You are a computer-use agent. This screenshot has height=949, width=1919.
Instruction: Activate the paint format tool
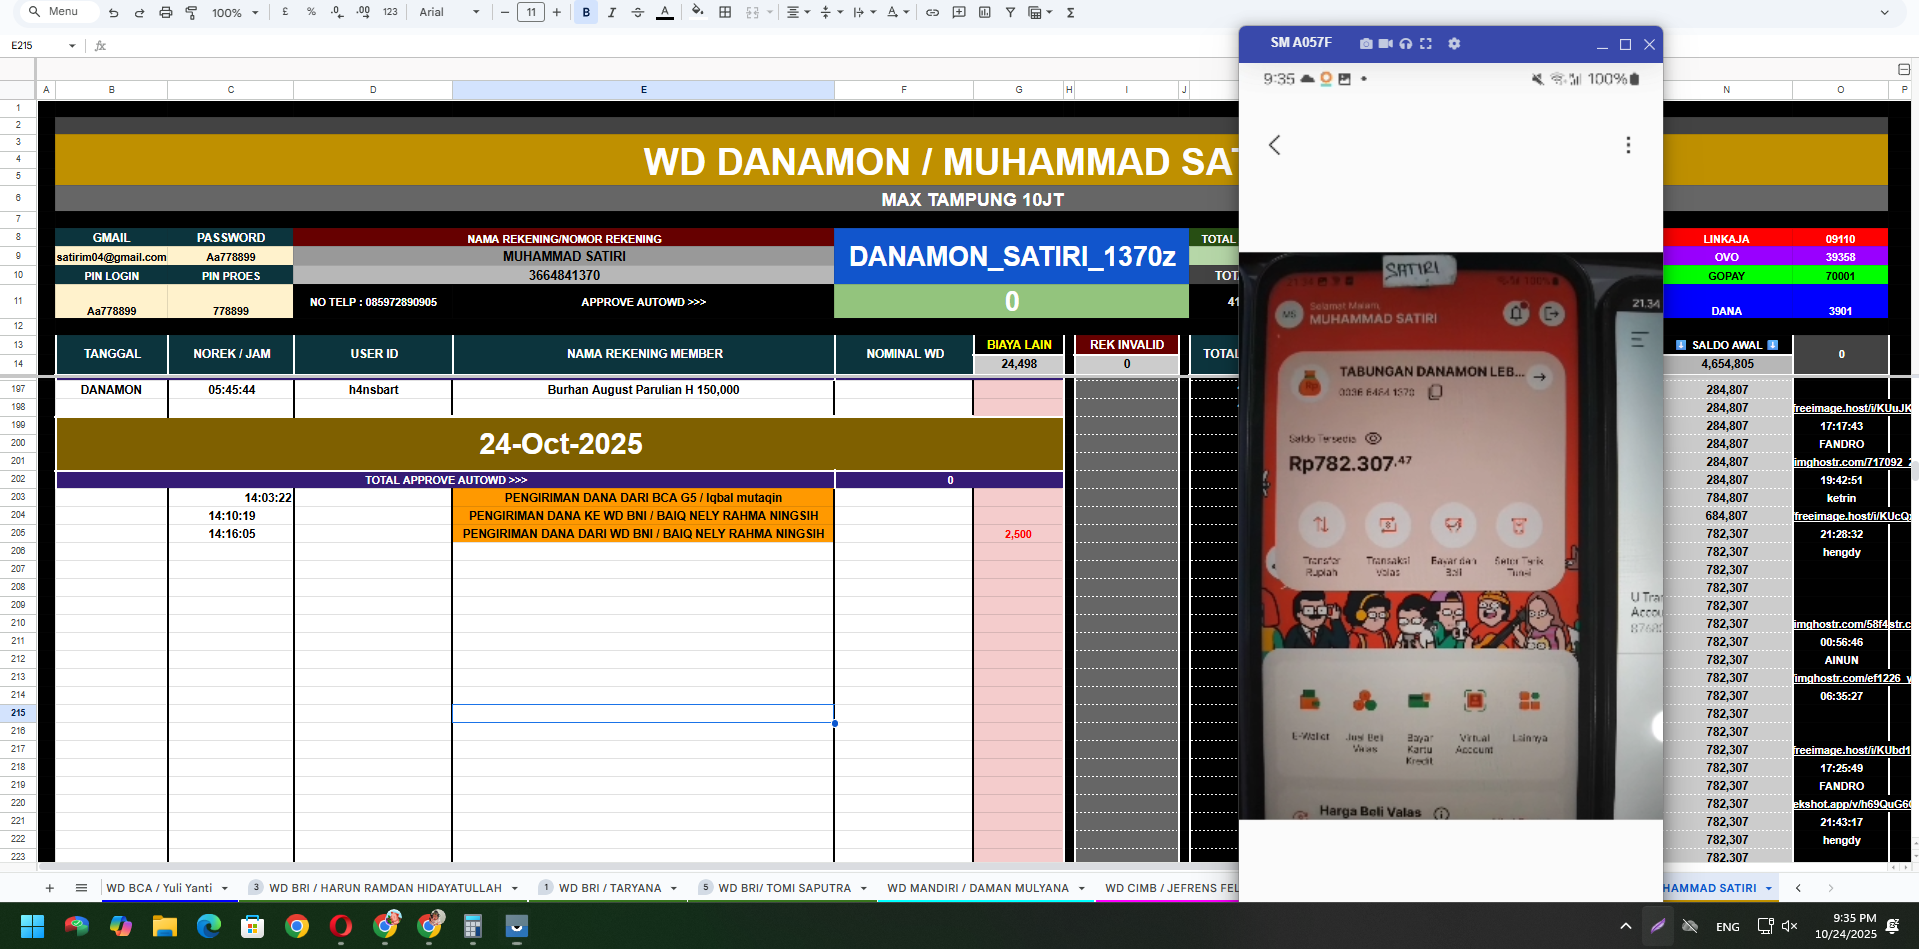click(191, 12)
